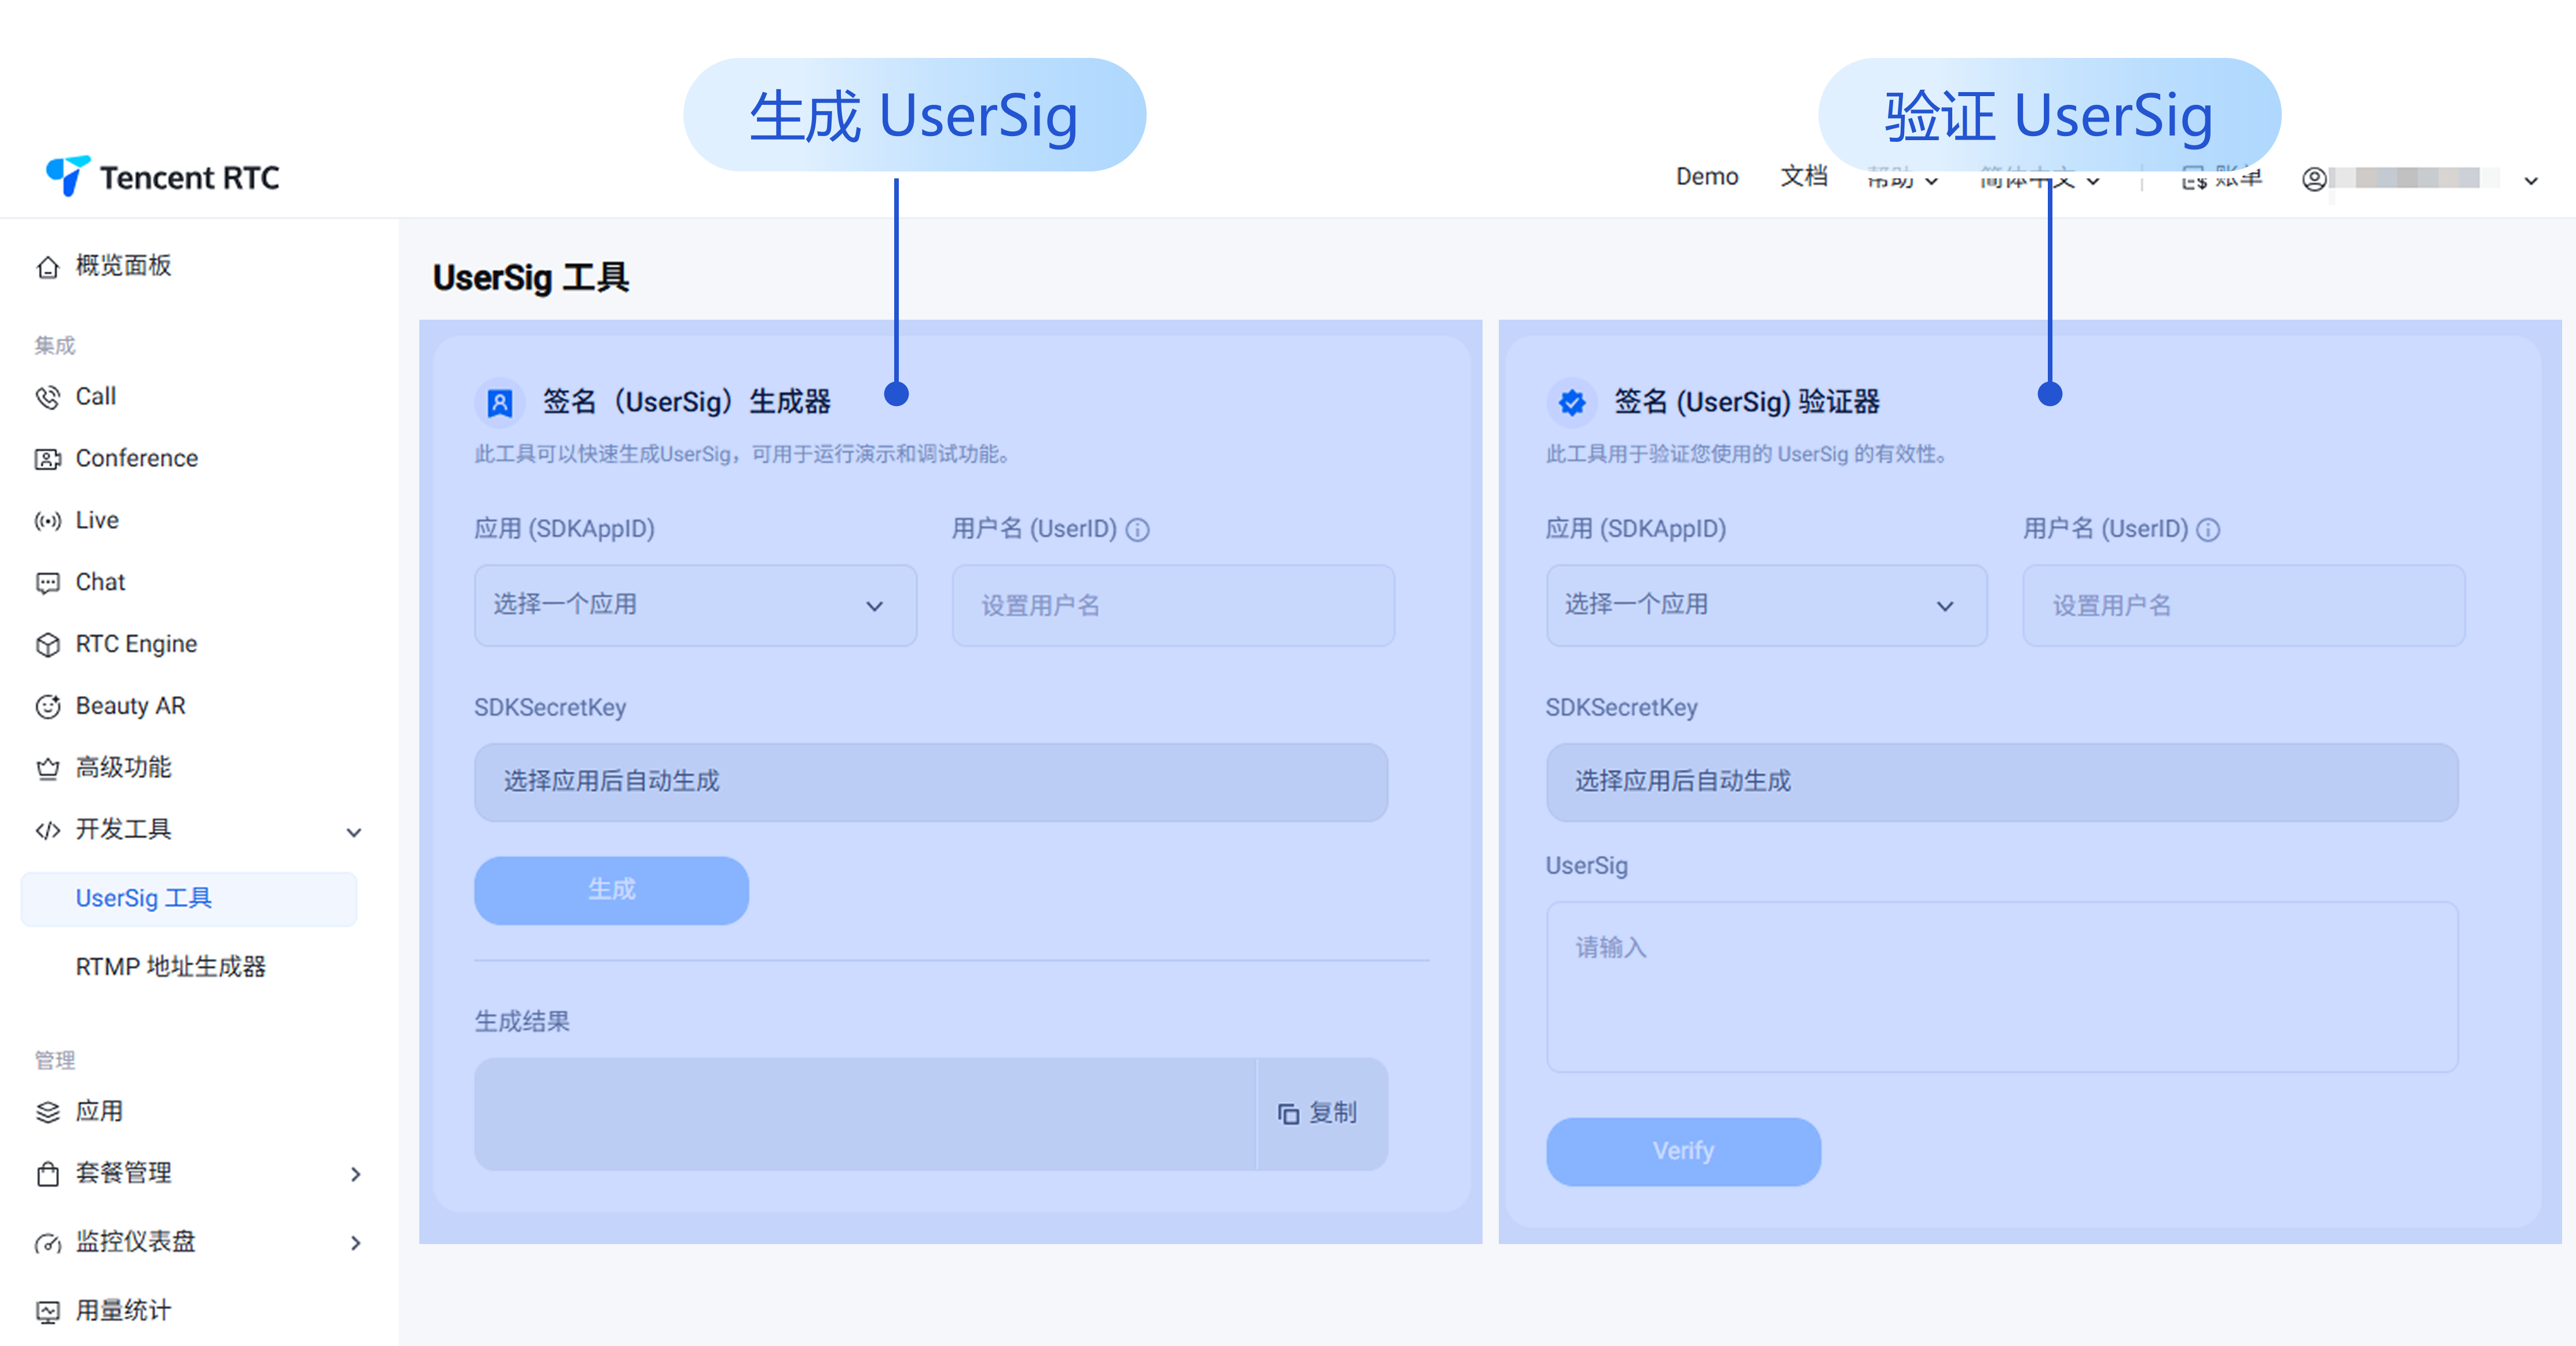
Task: Click the Call phone icon in sidebar
Action: pyautogui.click(x=47, y=397)
